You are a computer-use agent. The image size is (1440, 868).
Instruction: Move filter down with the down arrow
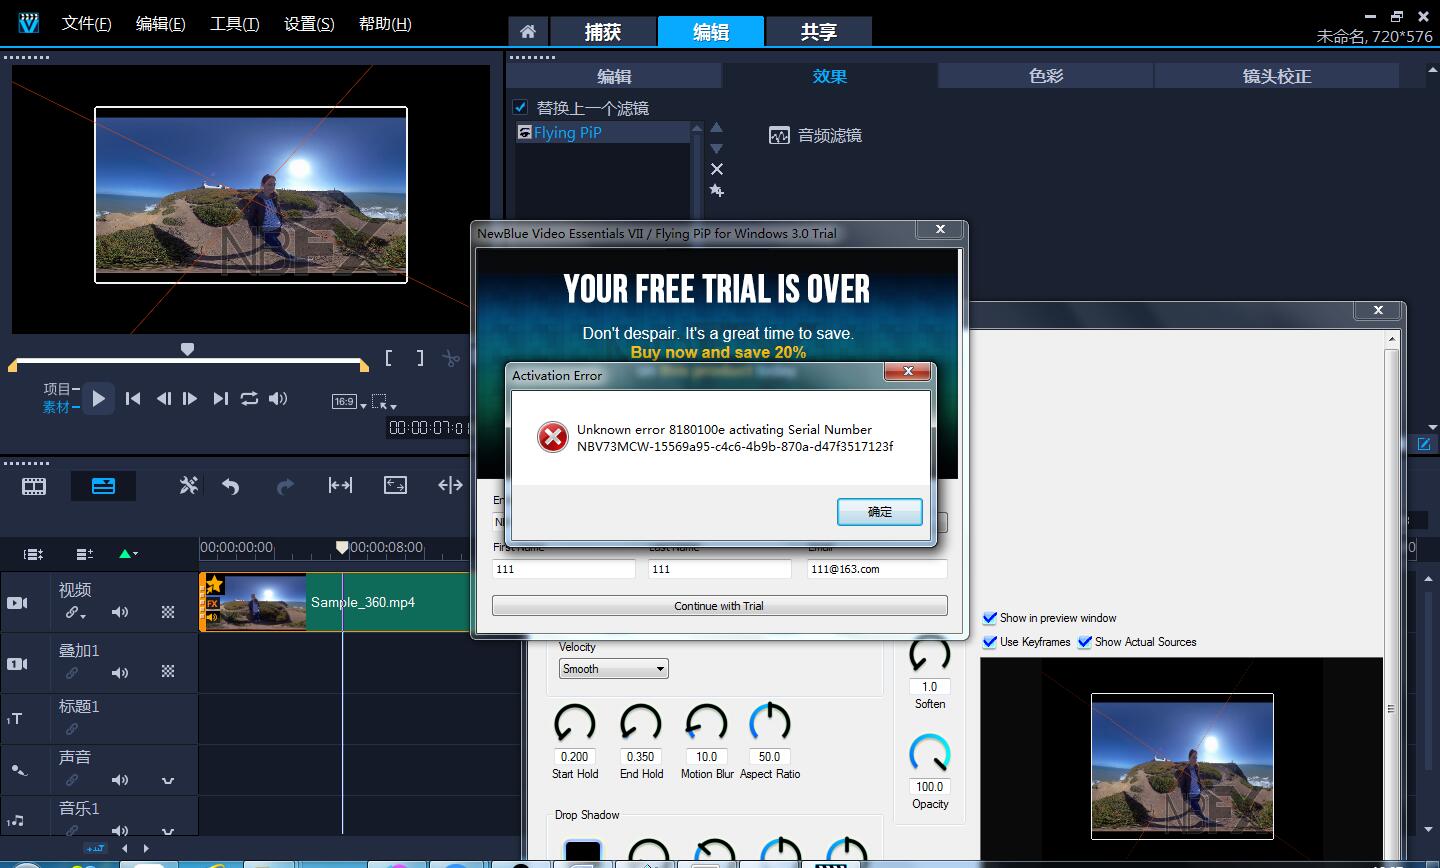point(716,148)
